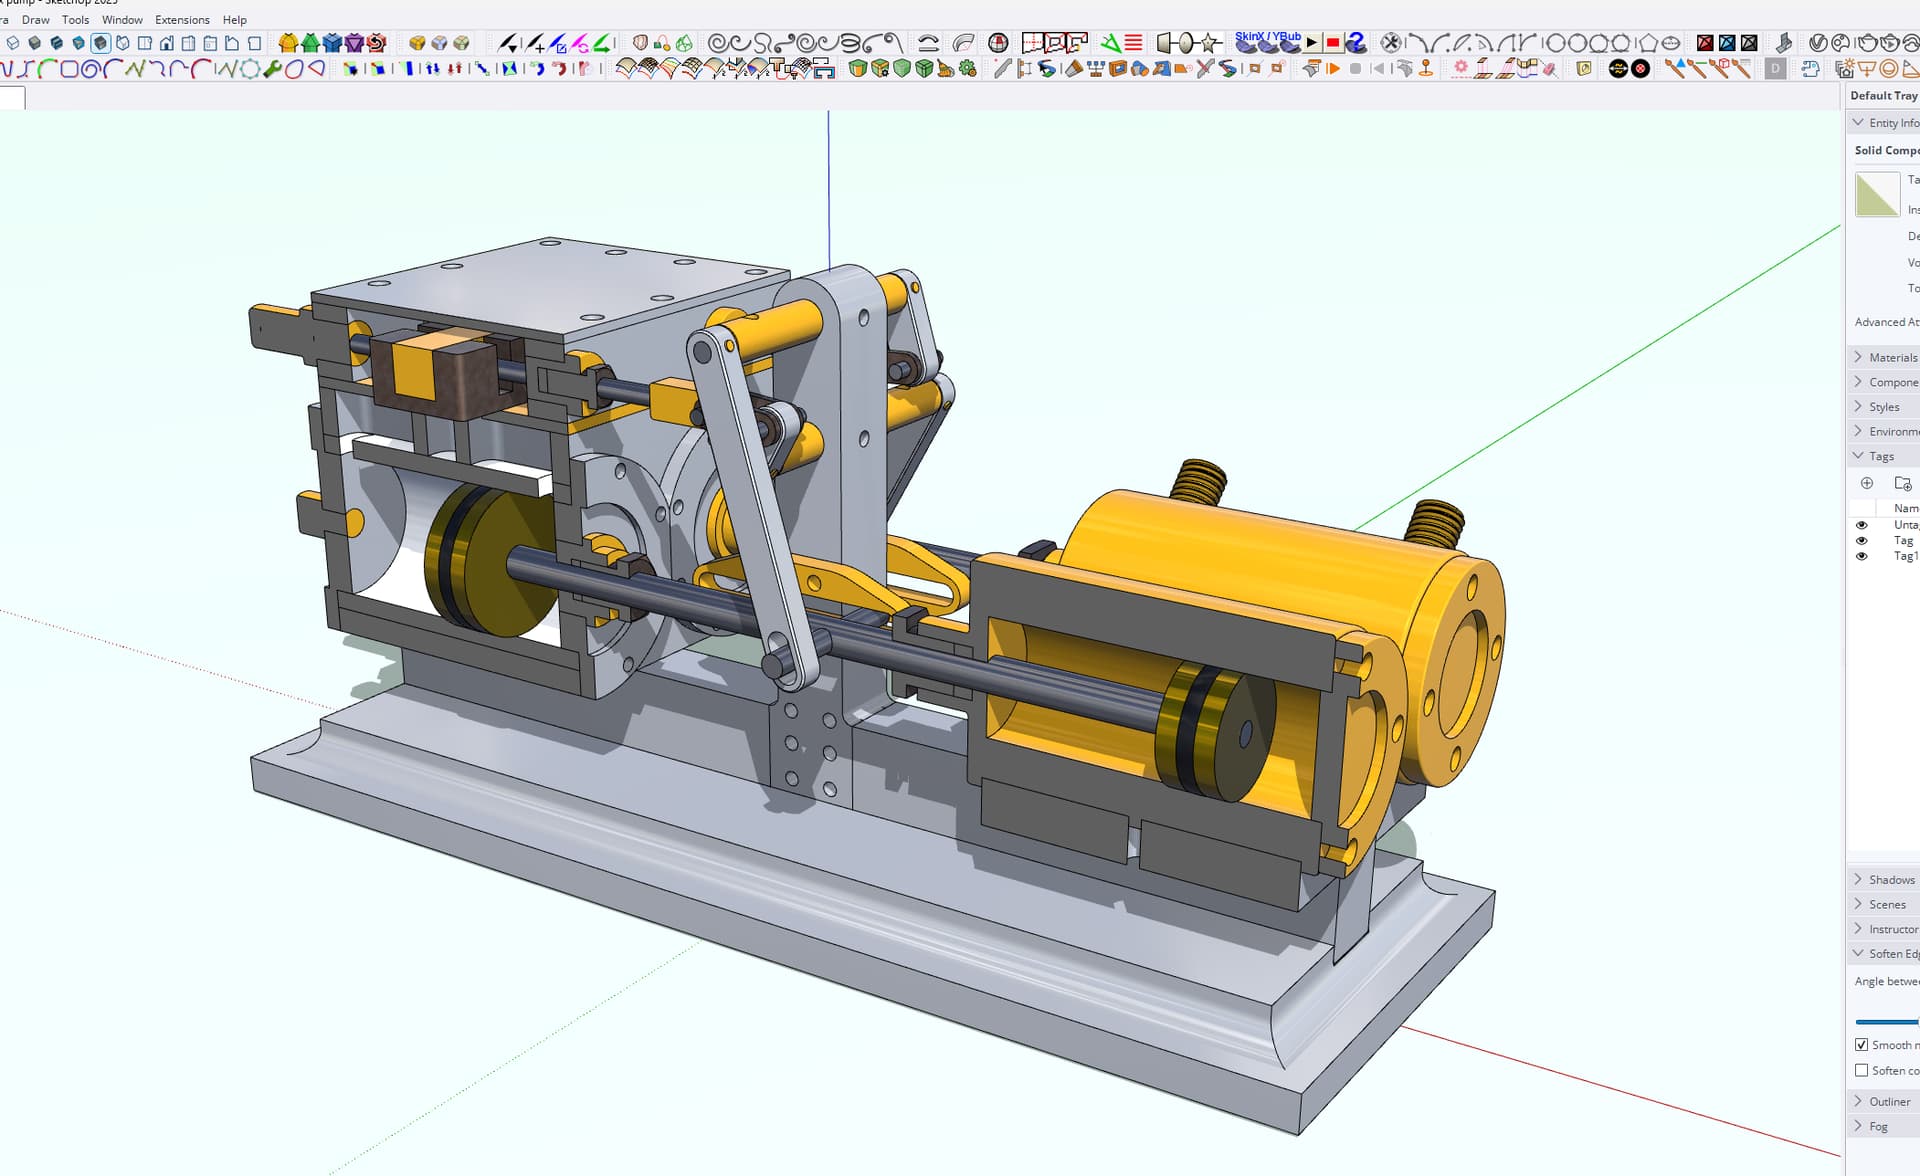
Task: Hide the Untagged tag visibility eye
Action: (1861, 525)
